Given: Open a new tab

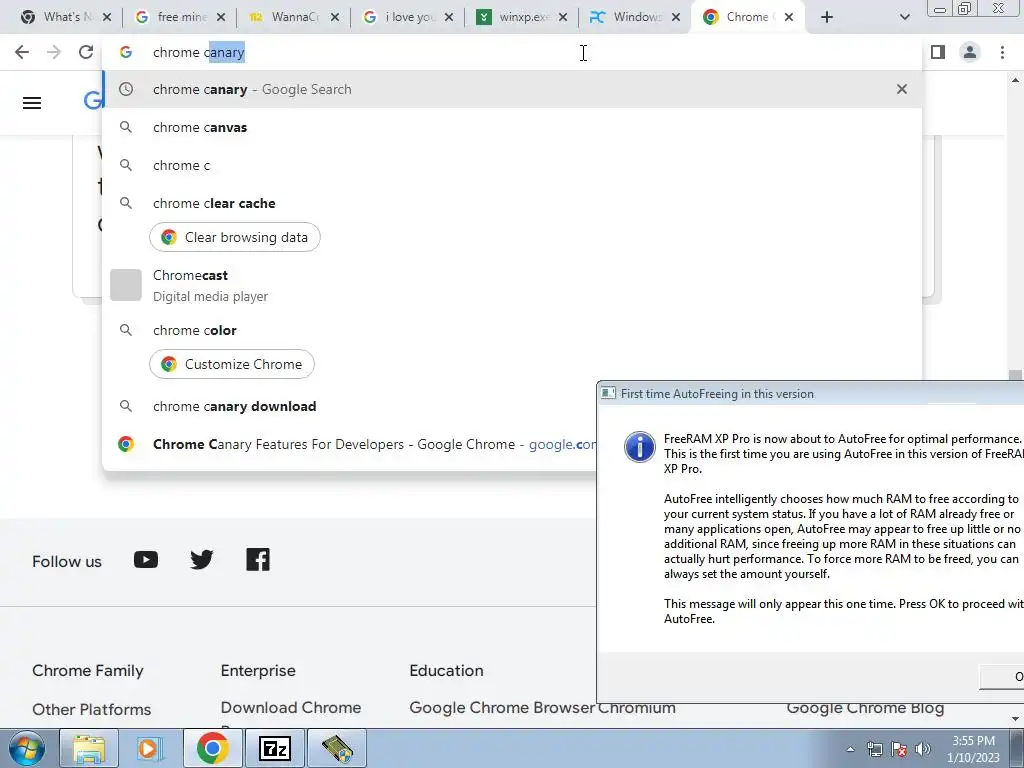Looking at the screenshot, I should (827, 17).
